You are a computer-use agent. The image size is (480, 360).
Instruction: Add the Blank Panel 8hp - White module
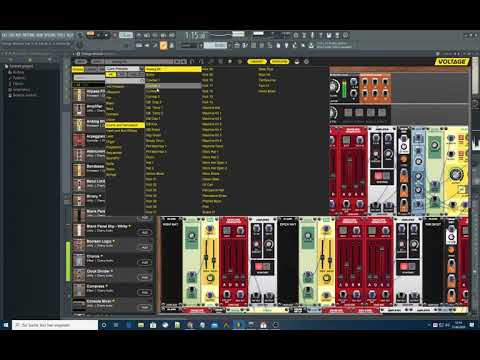pyautogui.click(x=145, y=232)
